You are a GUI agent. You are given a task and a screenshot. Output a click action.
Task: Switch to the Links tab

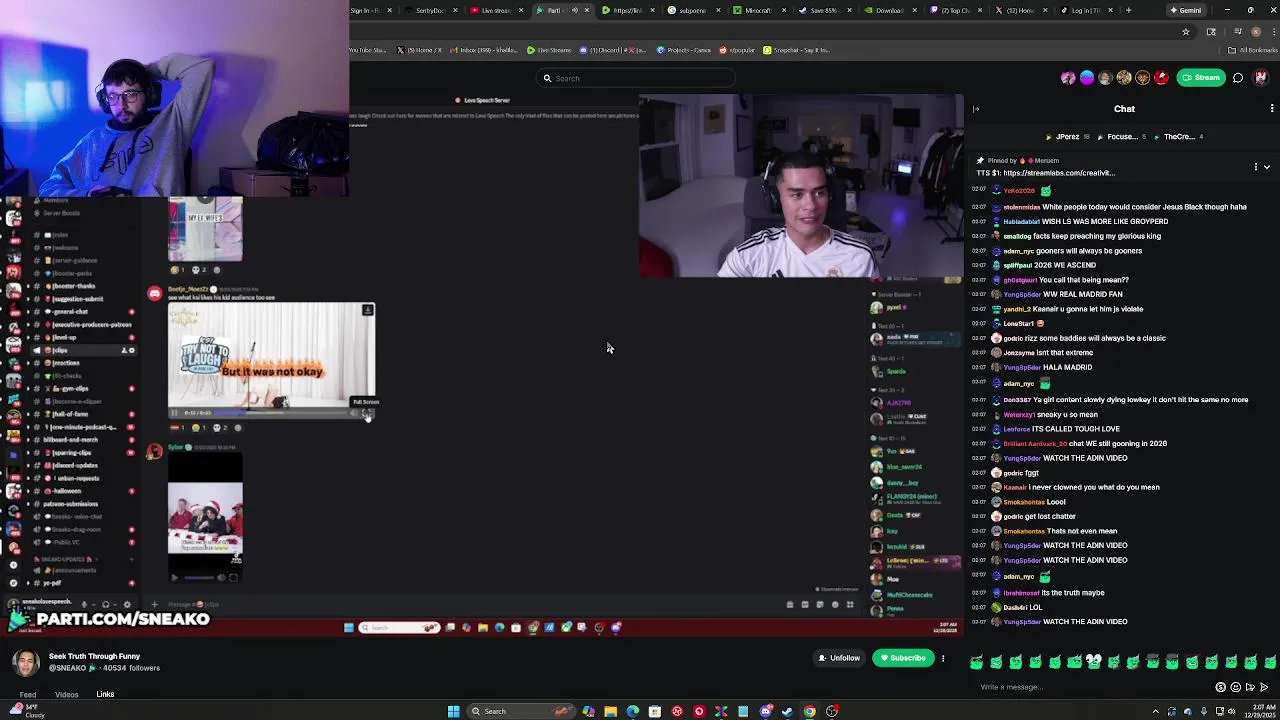pos(105,694)
